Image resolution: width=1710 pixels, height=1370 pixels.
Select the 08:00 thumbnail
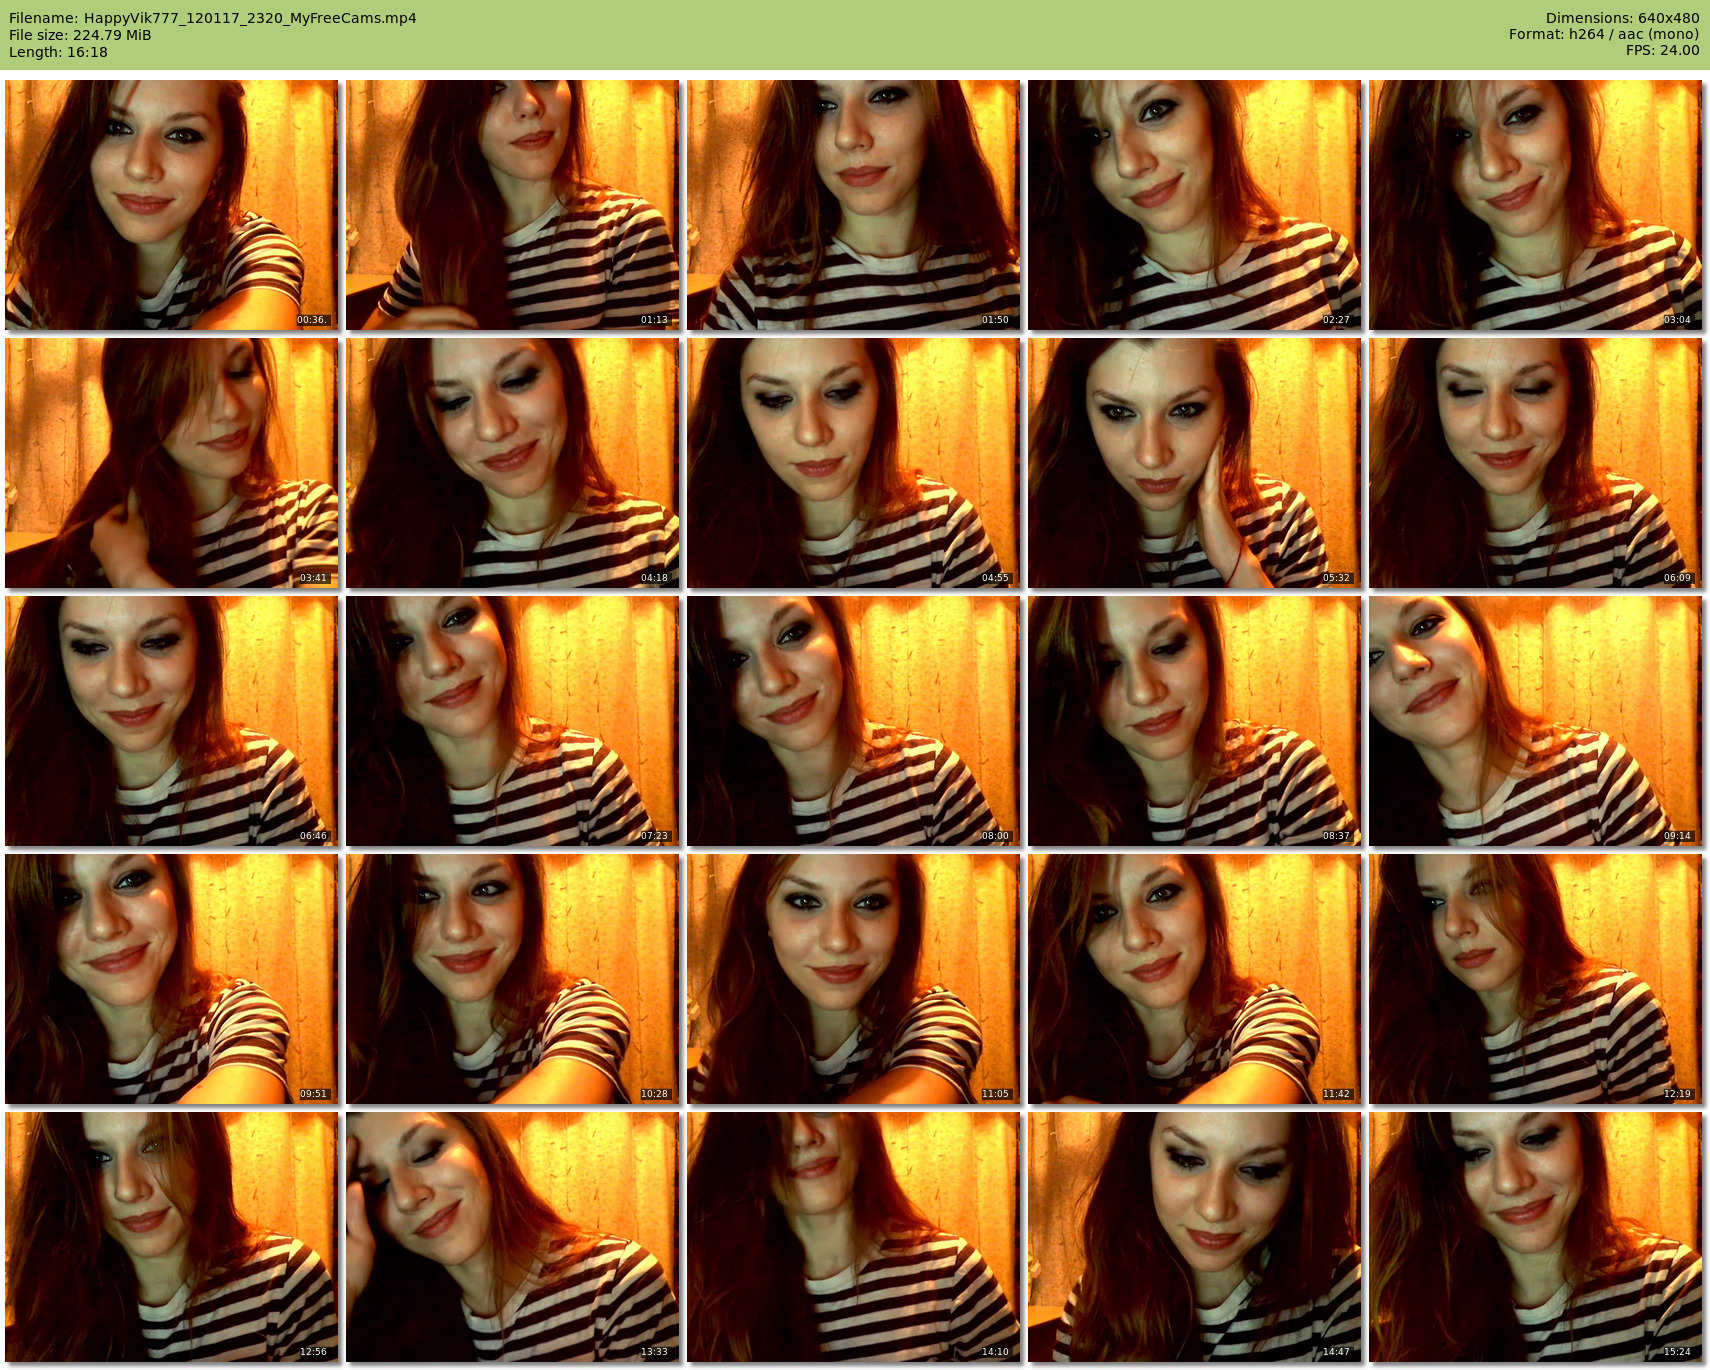(x=854, y=721)
